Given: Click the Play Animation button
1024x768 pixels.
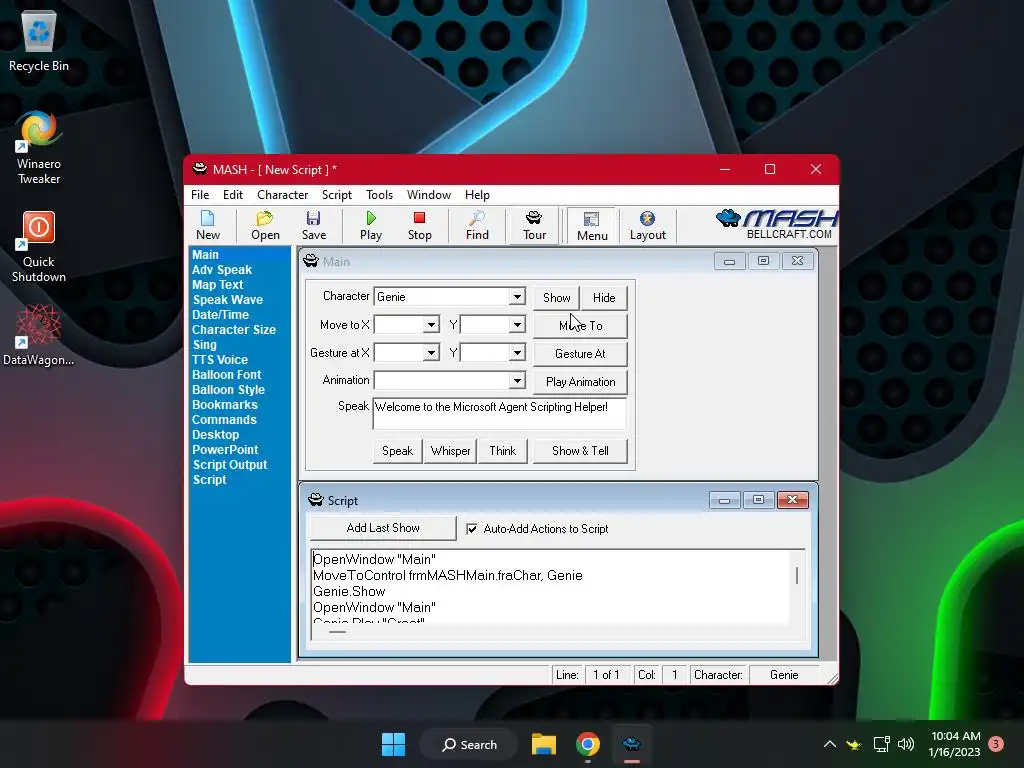Looking at the screenshot, I should [581, 381].
